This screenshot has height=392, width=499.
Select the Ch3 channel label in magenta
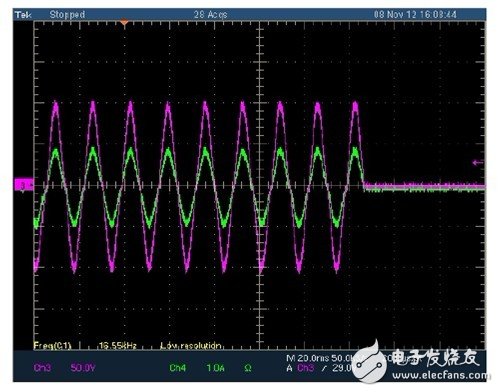[x=42, y=368]
